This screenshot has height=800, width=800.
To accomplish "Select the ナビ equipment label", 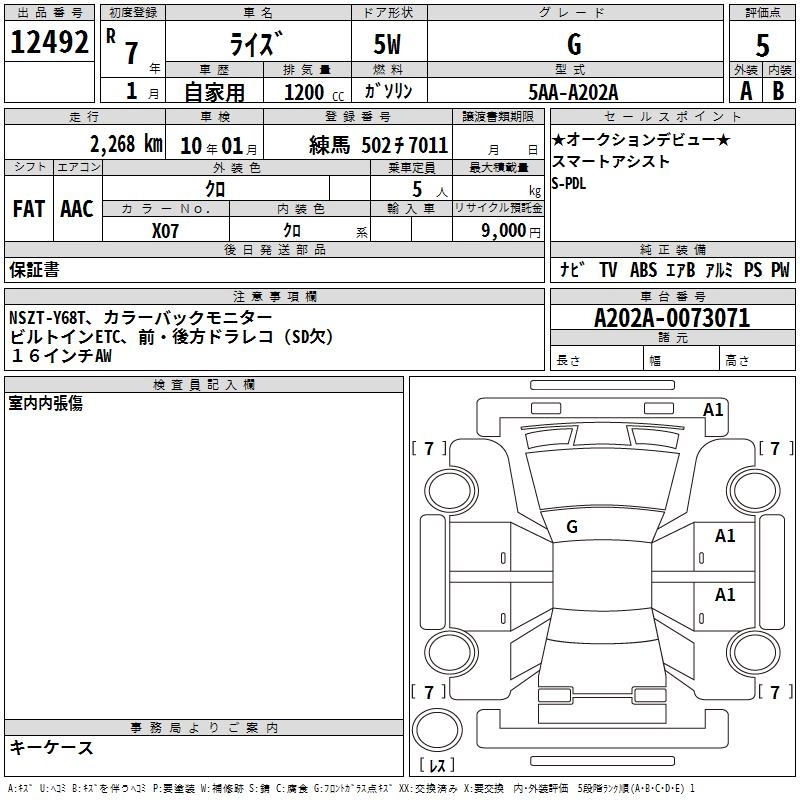I will (572, 269).
